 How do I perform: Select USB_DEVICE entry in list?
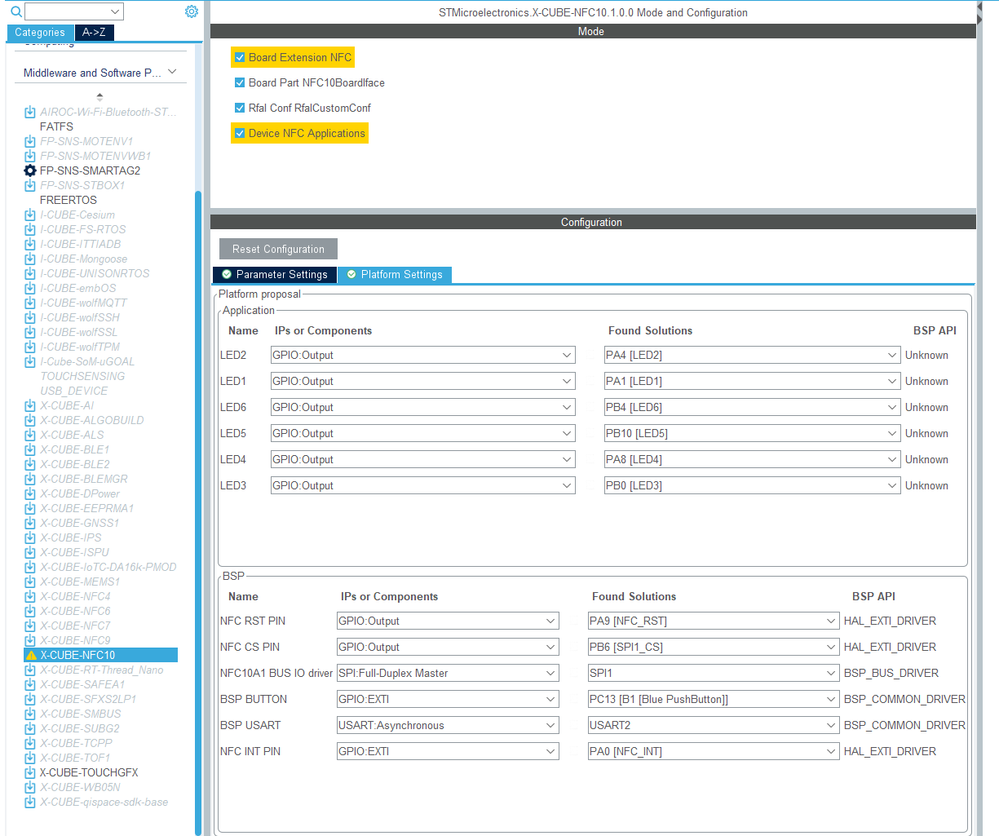pos(74,391)
